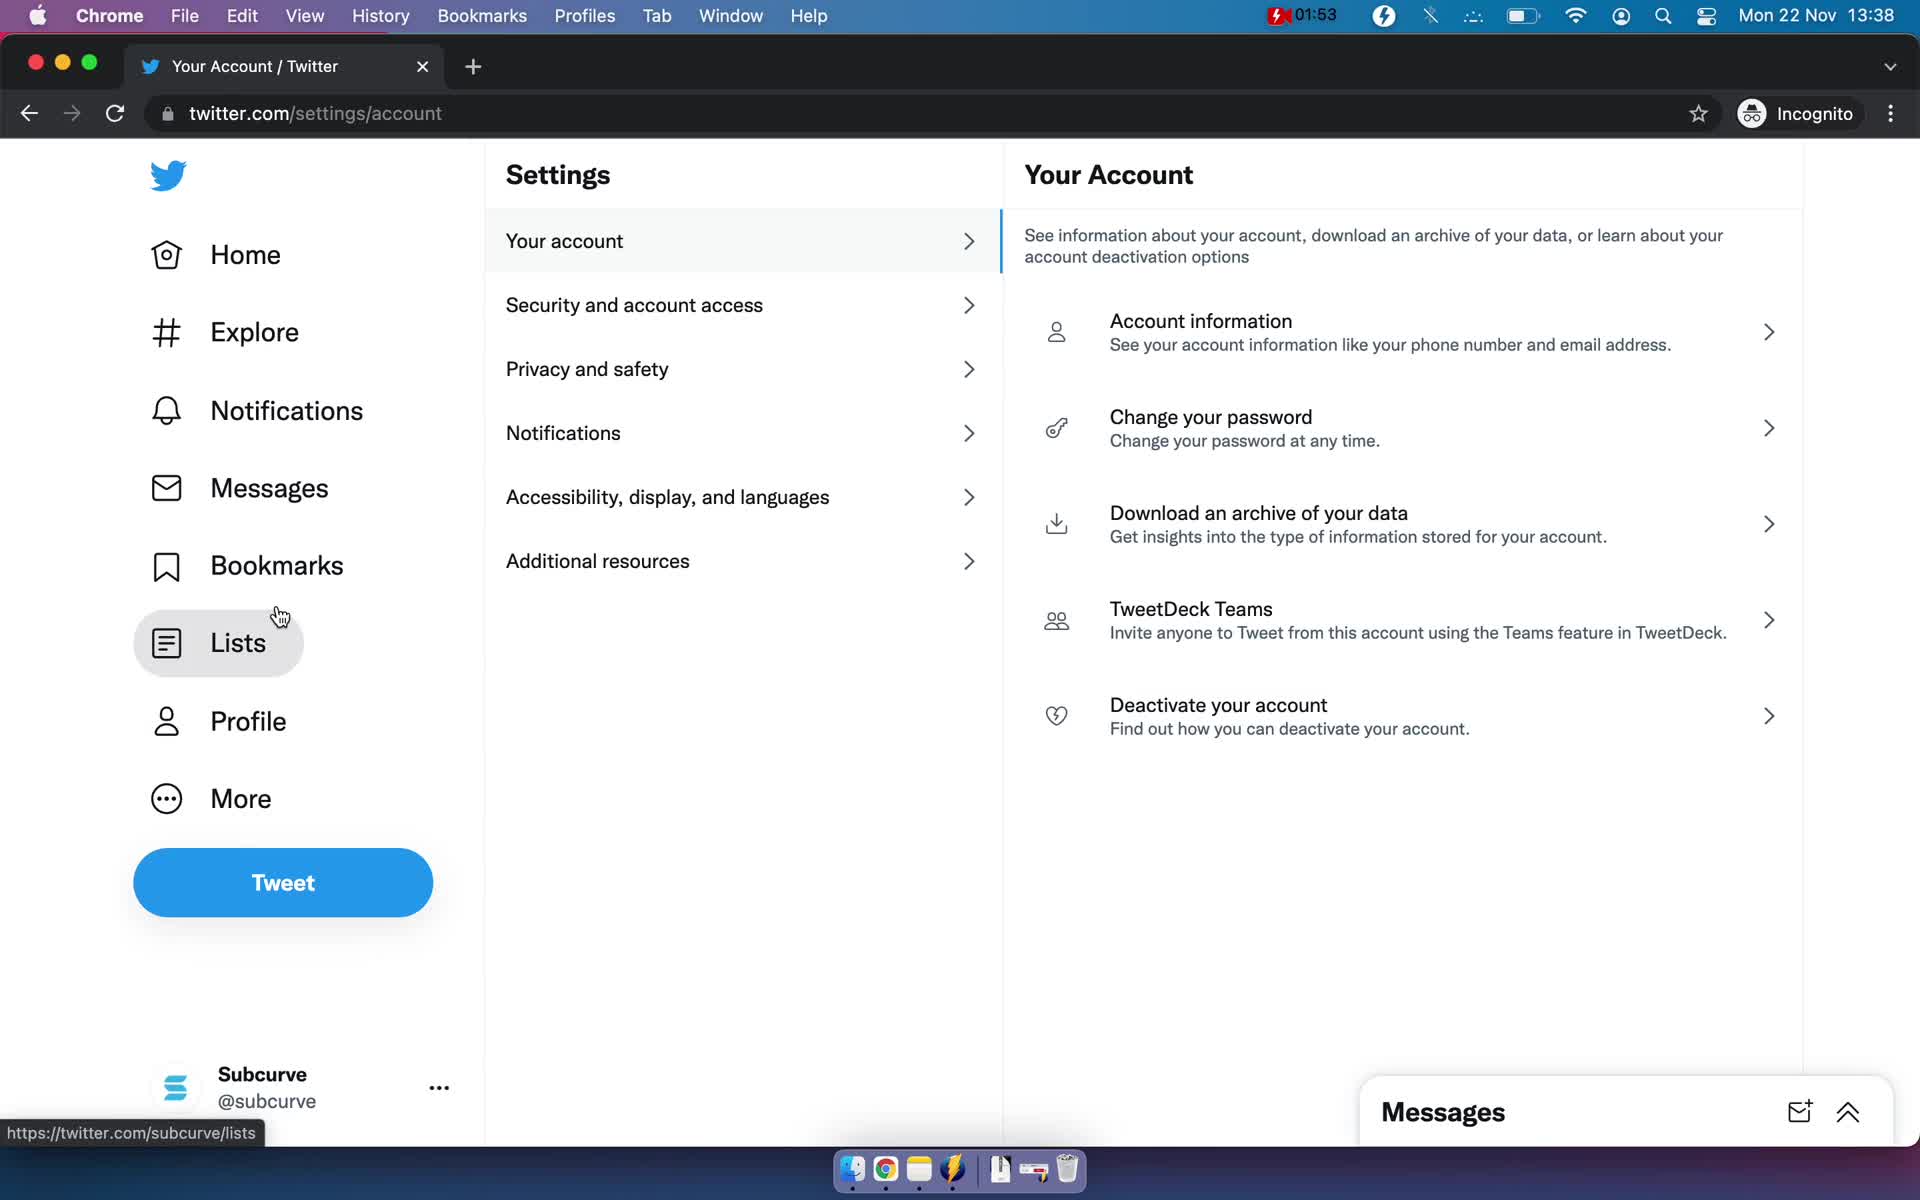Click the blue Tweet button
This screenshot has height=1200, width=1920.
coord(283,883)
